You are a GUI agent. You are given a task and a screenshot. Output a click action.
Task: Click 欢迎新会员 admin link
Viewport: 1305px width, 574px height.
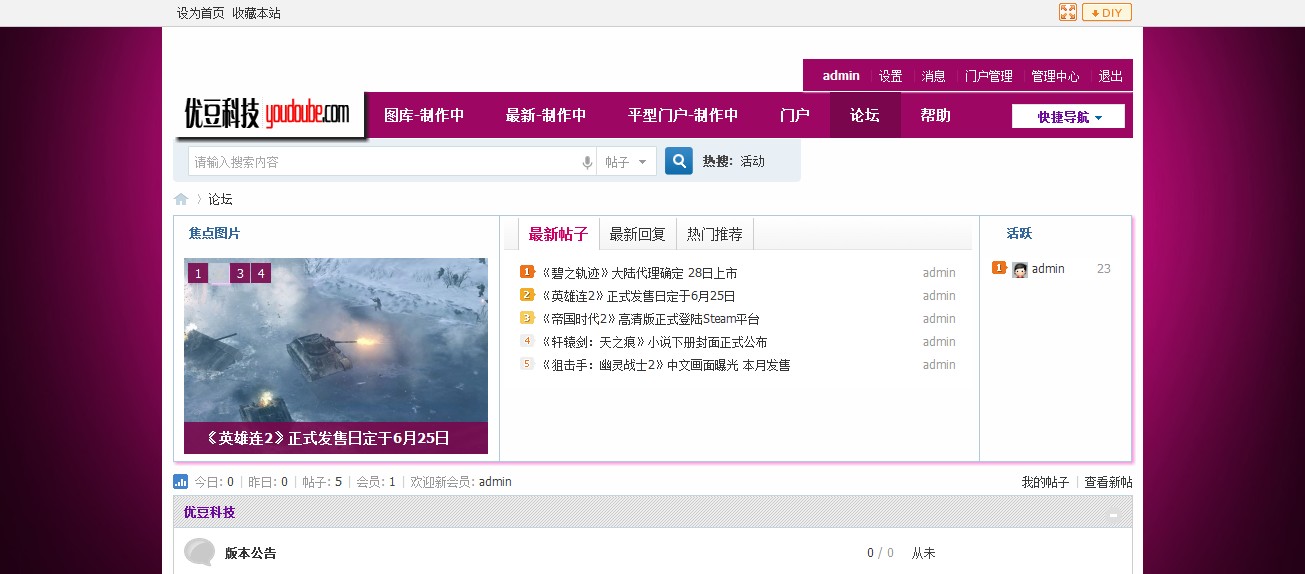point(495,482)
